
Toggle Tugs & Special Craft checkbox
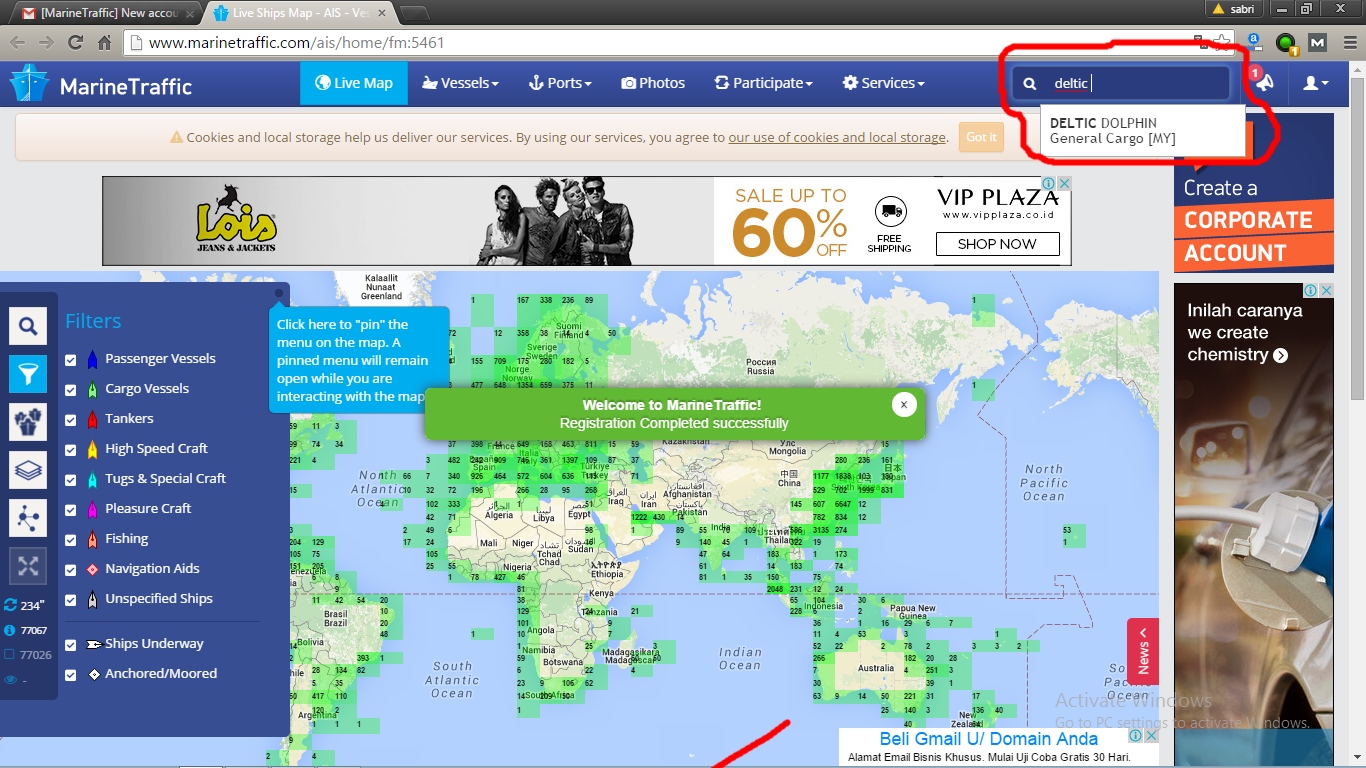tap(71, 480)
